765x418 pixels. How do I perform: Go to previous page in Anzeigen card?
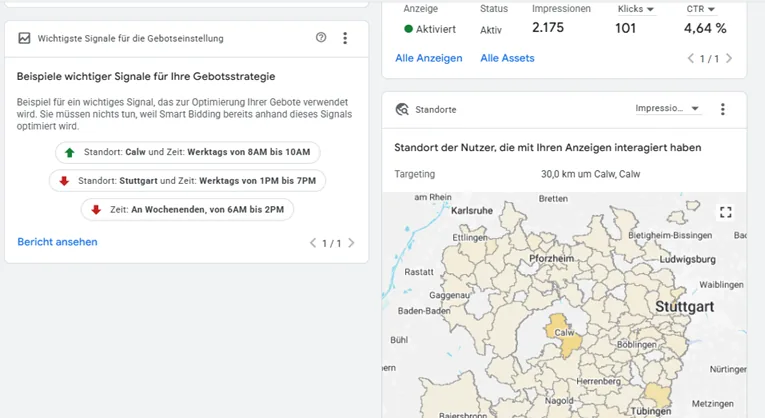point(690,59)
